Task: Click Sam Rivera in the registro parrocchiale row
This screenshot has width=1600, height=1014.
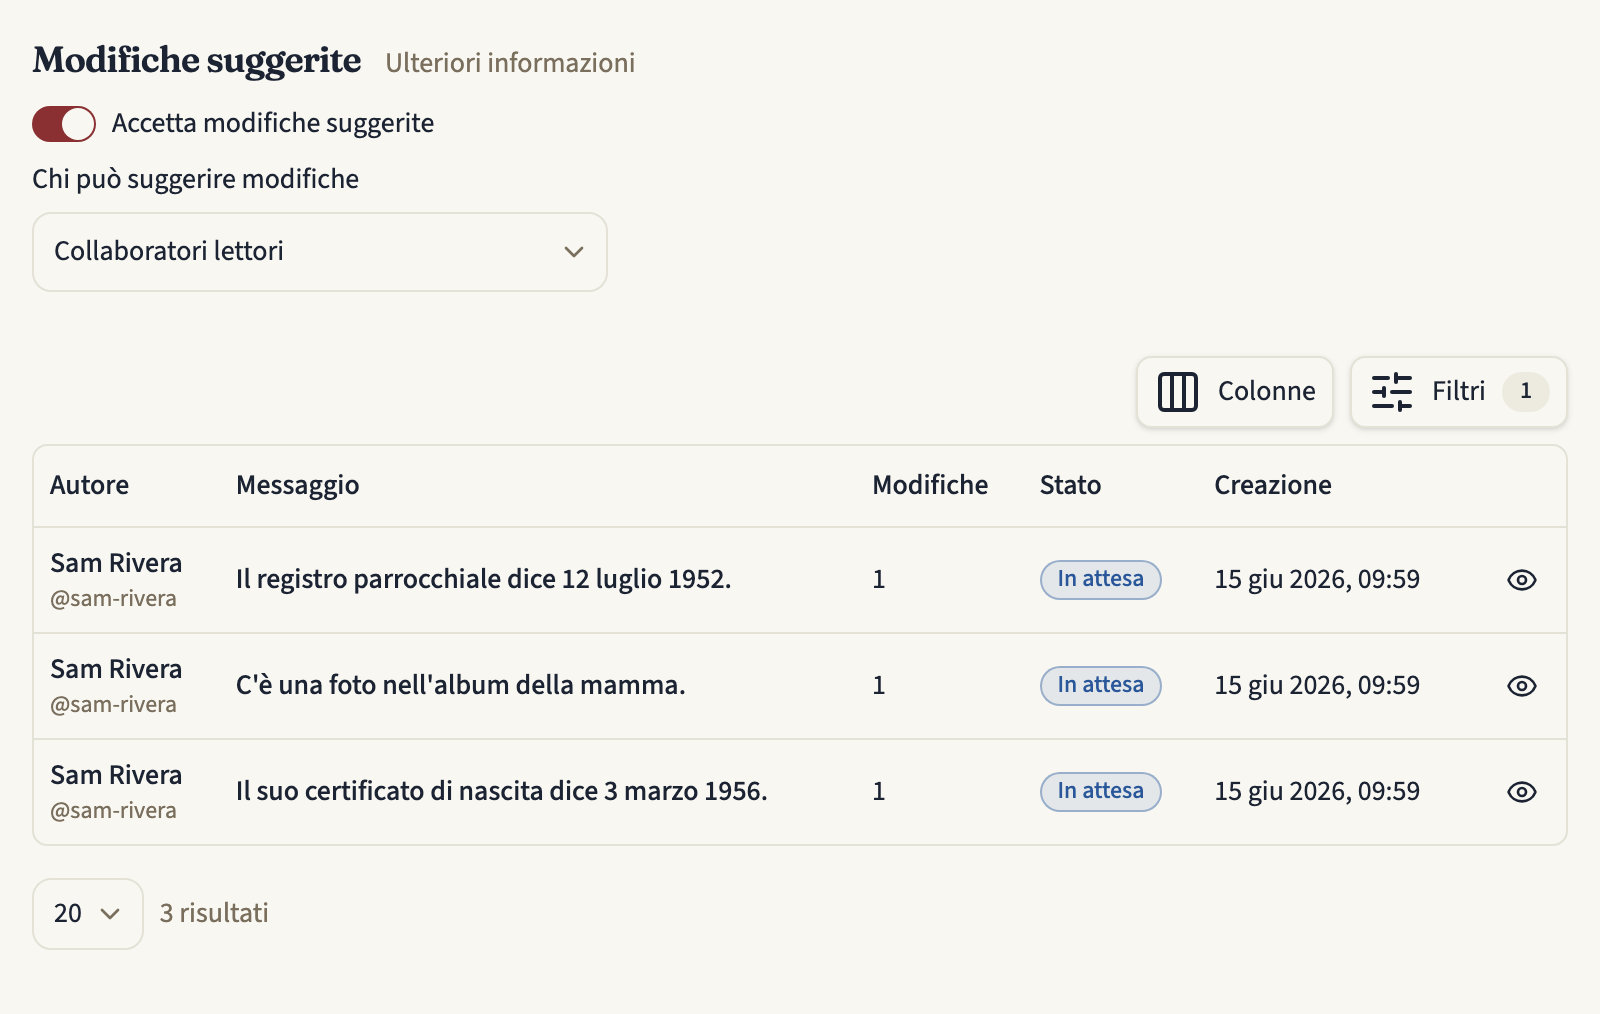Action: 116,564
